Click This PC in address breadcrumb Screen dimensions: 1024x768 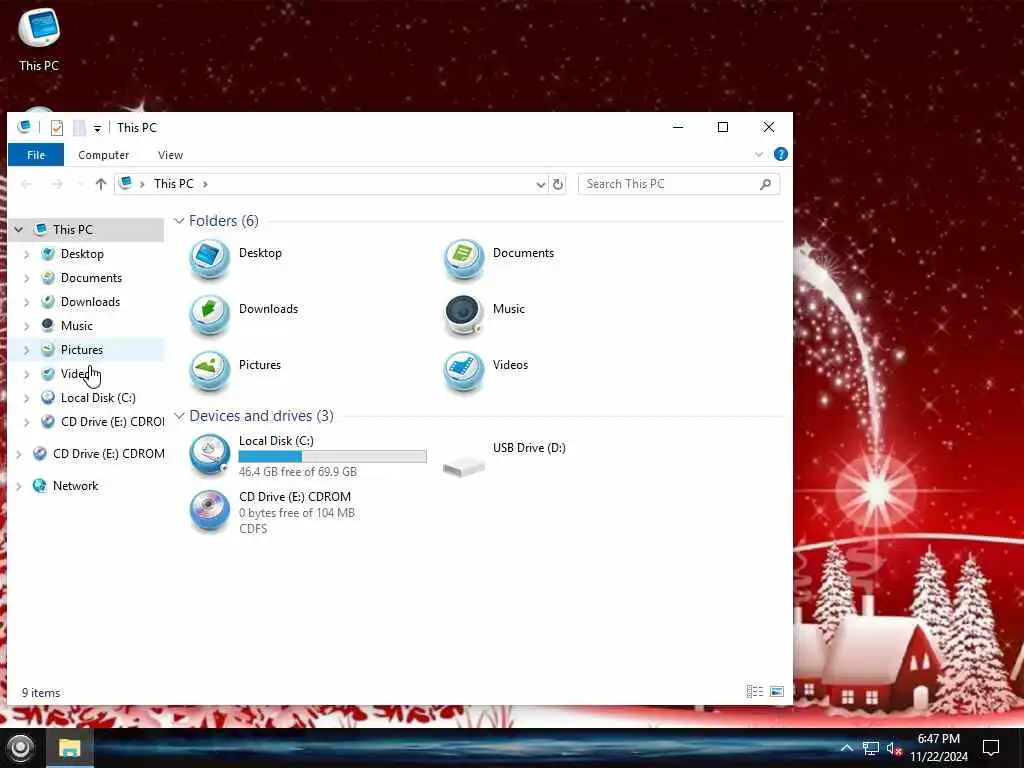point(174,184)
